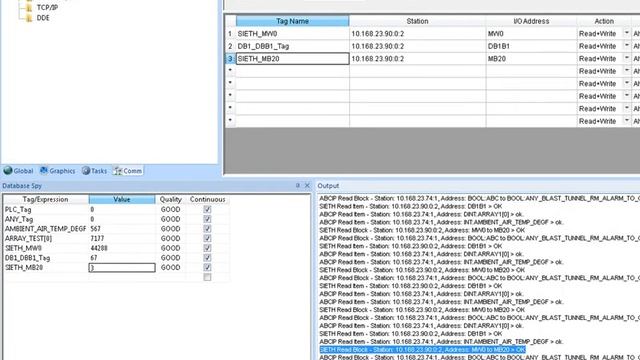This screenshot has width=640, height=360.
Task: Toggle Continuous for ARRAY_TEST[0]
Action: point(207,238)
